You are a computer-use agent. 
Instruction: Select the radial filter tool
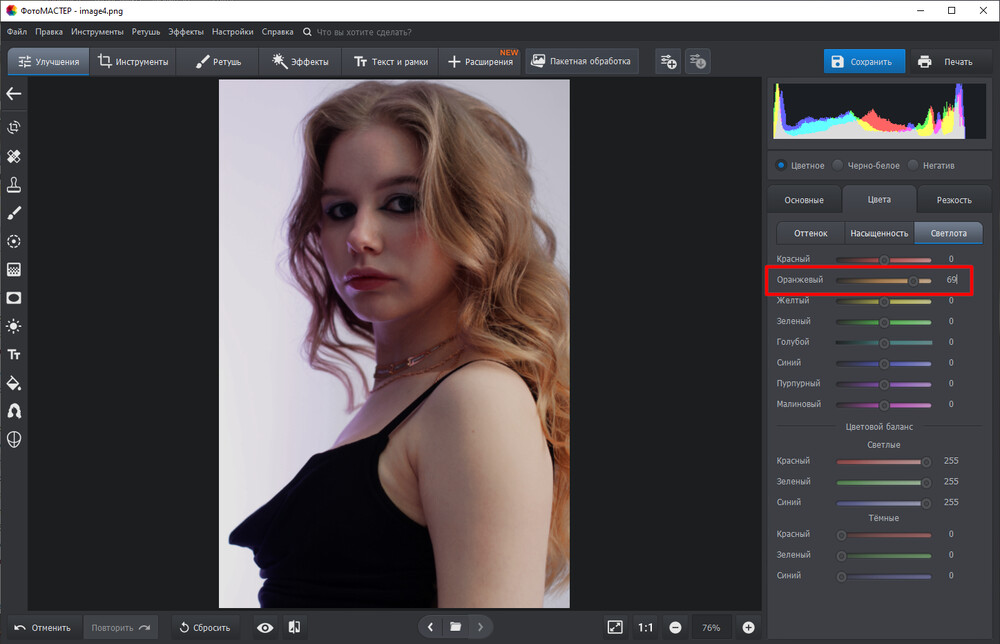click(x=14, y=241)
